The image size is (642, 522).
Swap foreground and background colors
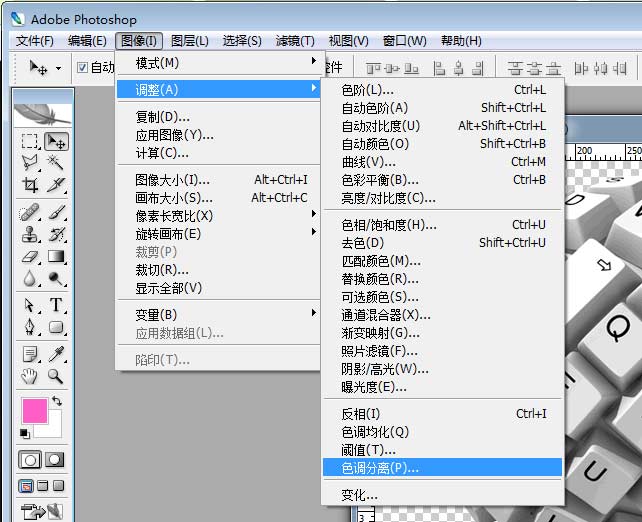pyautogui.click(x=57, y=401)
